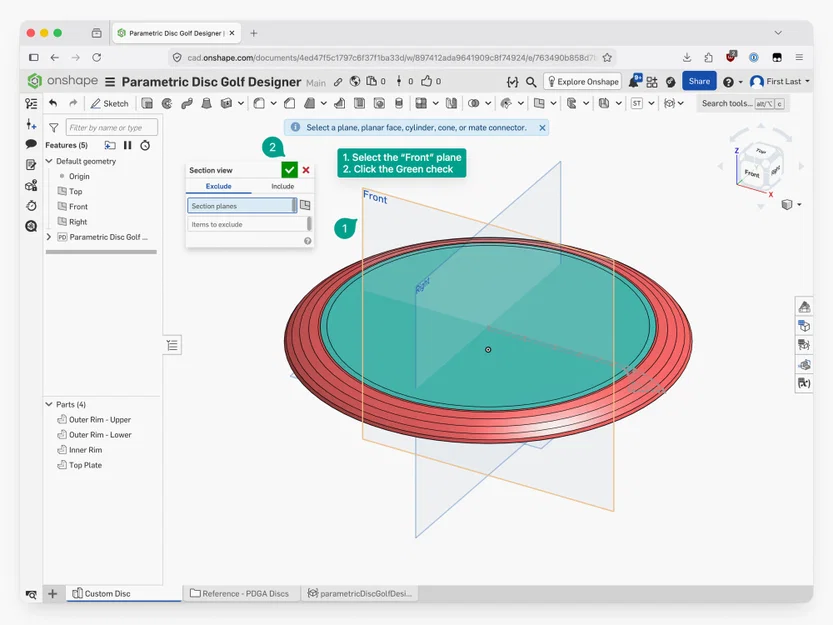Open the First Last user menu
Screen dimensions: 833x625
pyautogui.click(x=779, y=81)
